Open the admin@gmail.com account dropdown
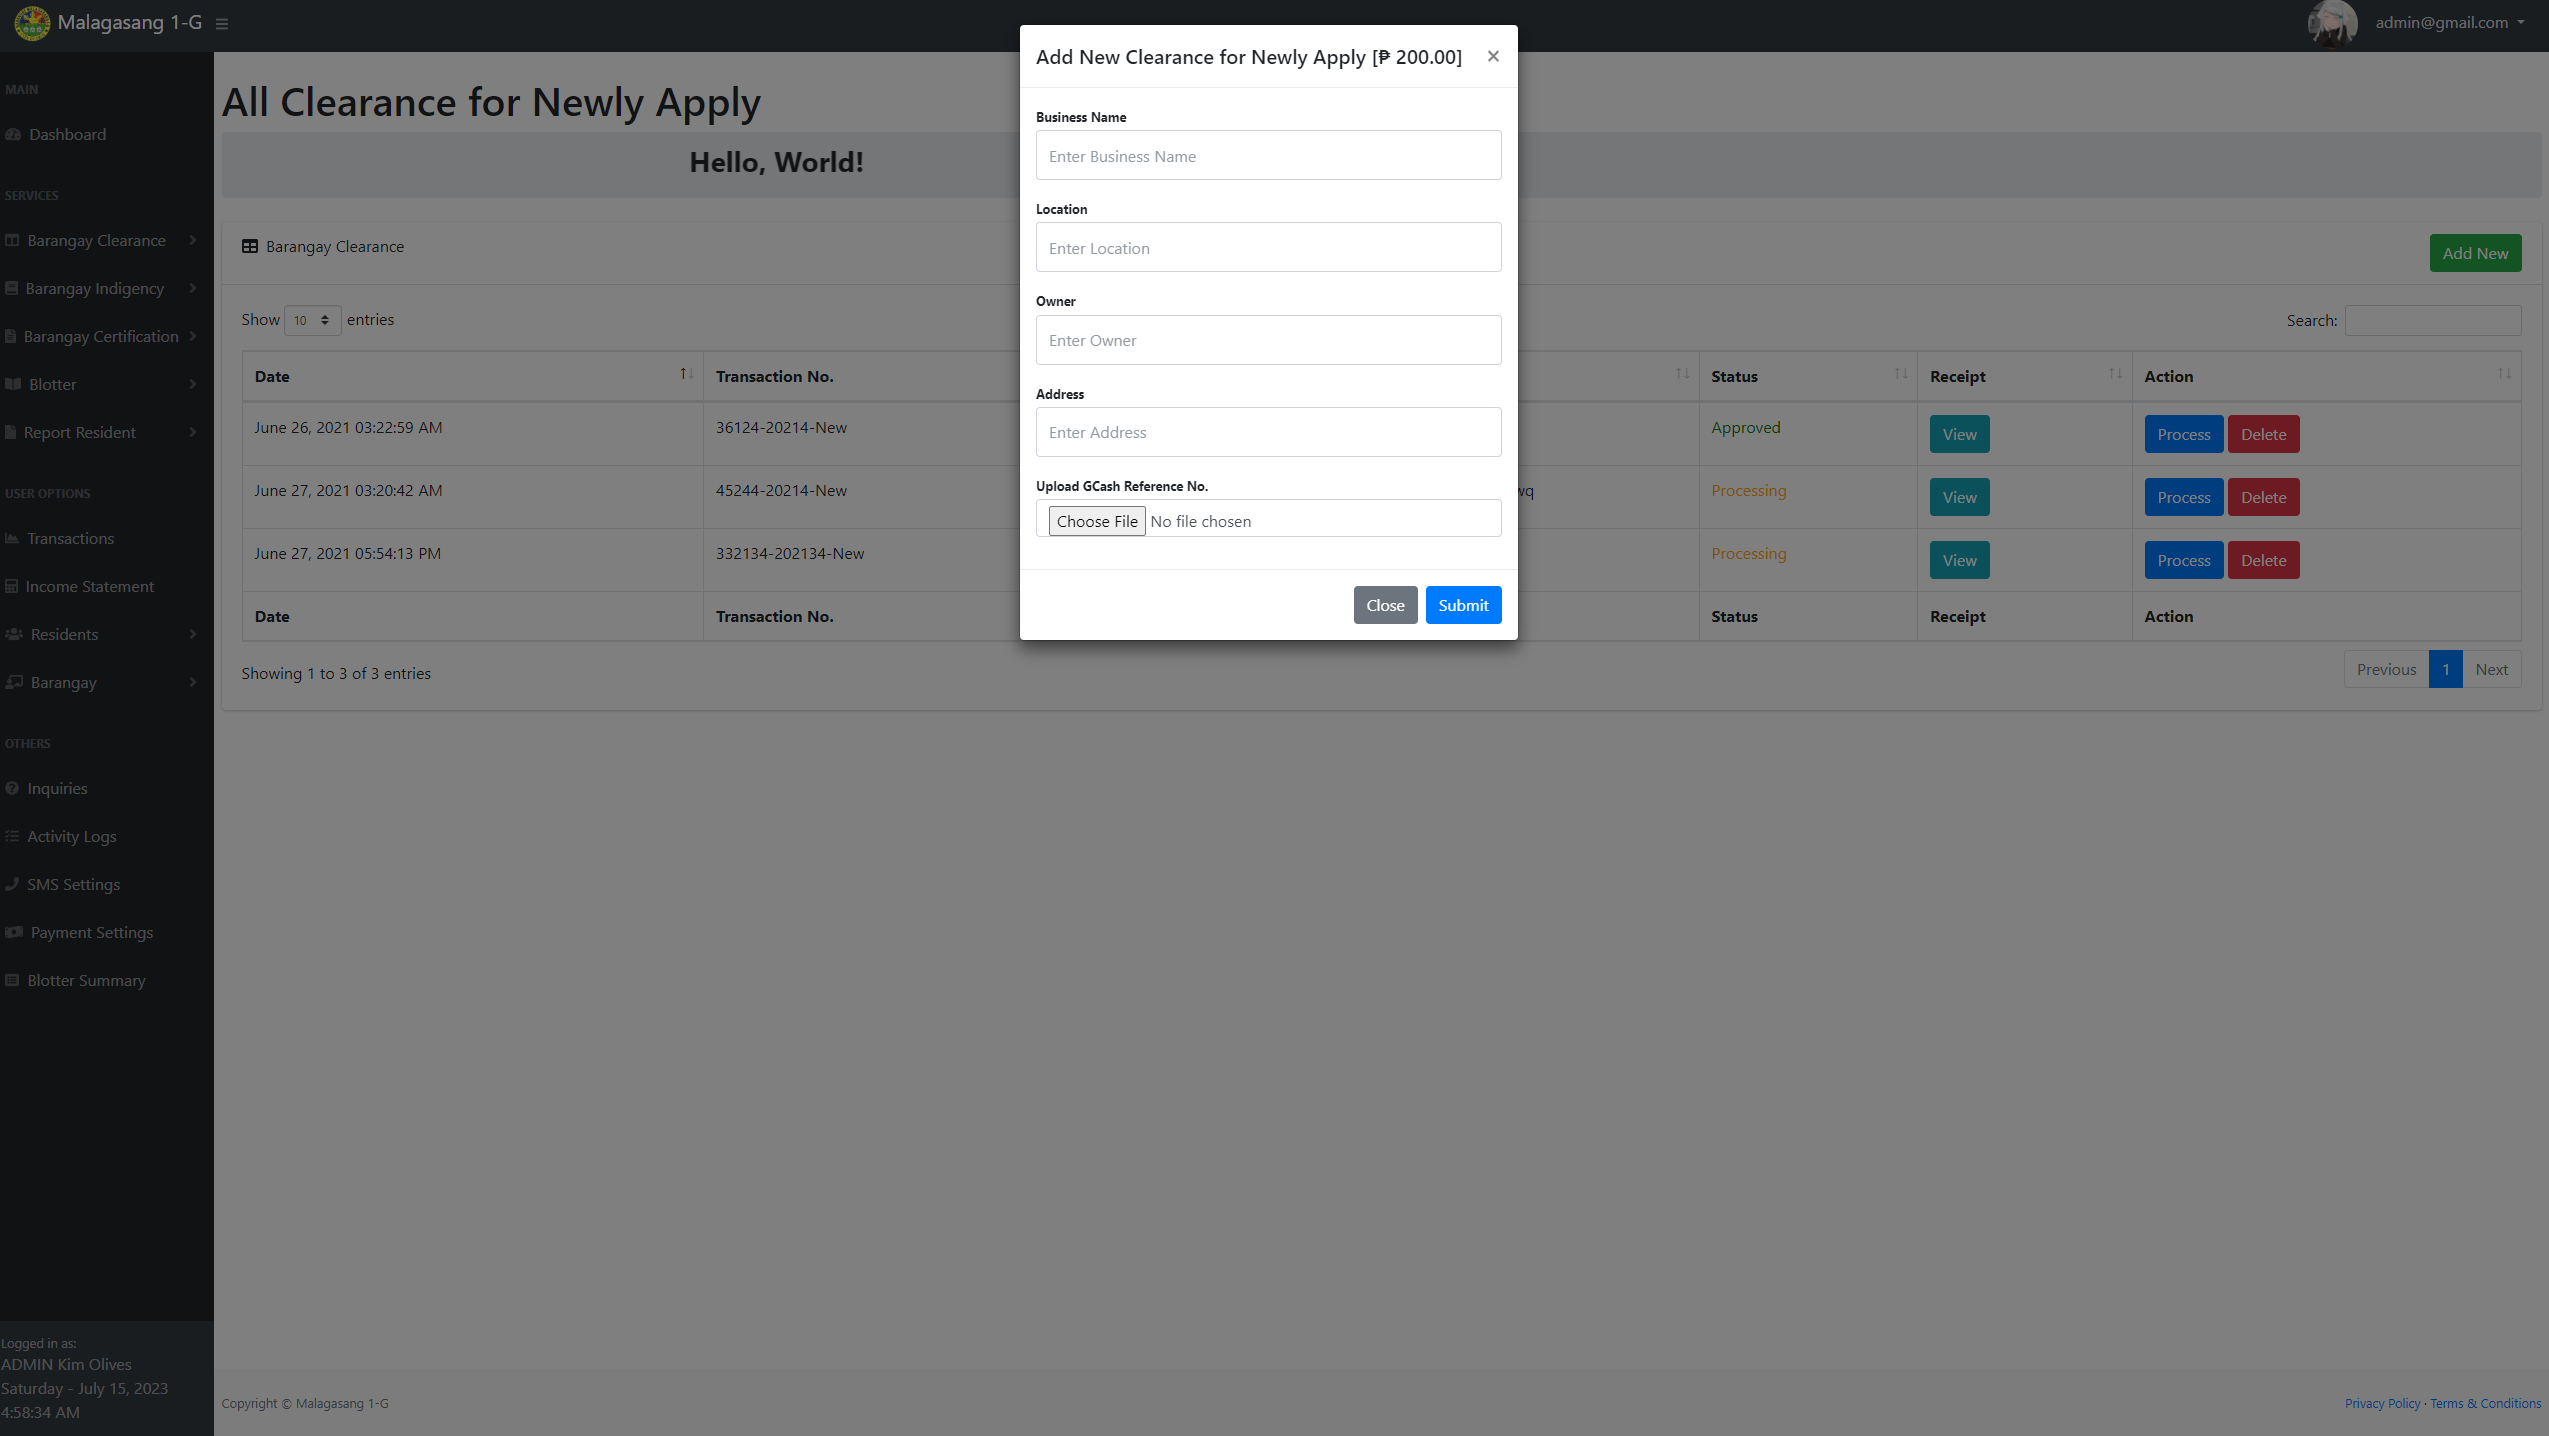Screen dimensions: 2549x1436 point(2450,23)
